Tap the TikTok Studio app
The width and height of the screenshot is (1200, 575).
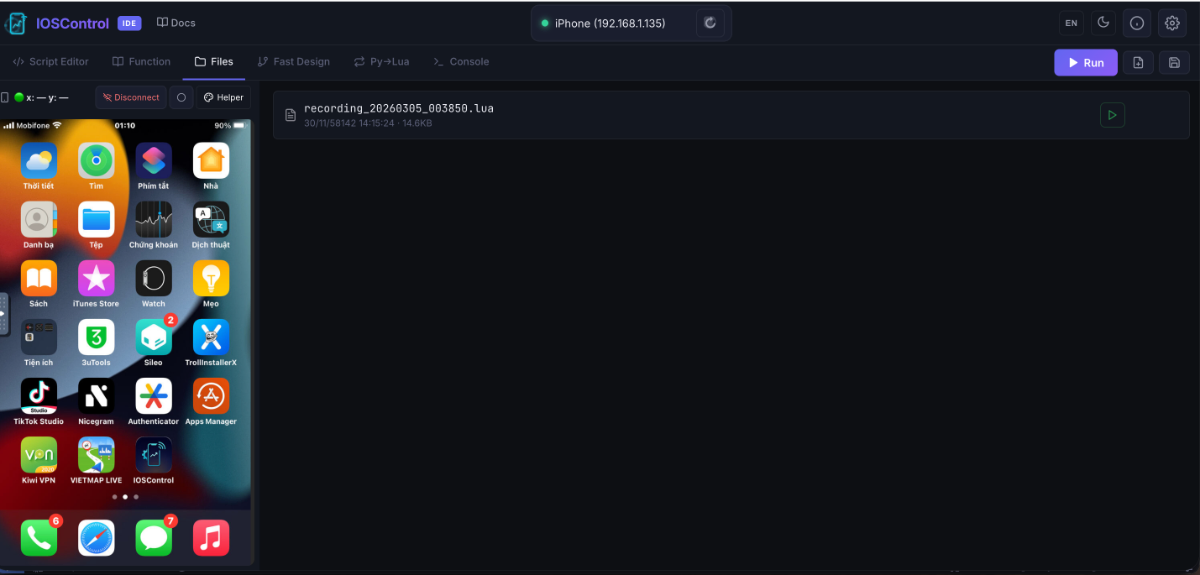tap(38, 396)
